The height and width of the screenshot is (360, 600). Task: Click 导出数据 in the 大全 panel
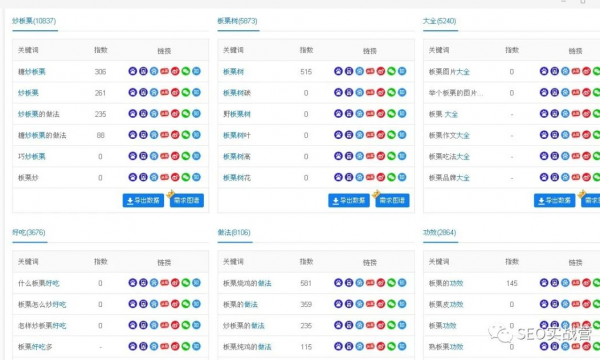pos(554,200)
